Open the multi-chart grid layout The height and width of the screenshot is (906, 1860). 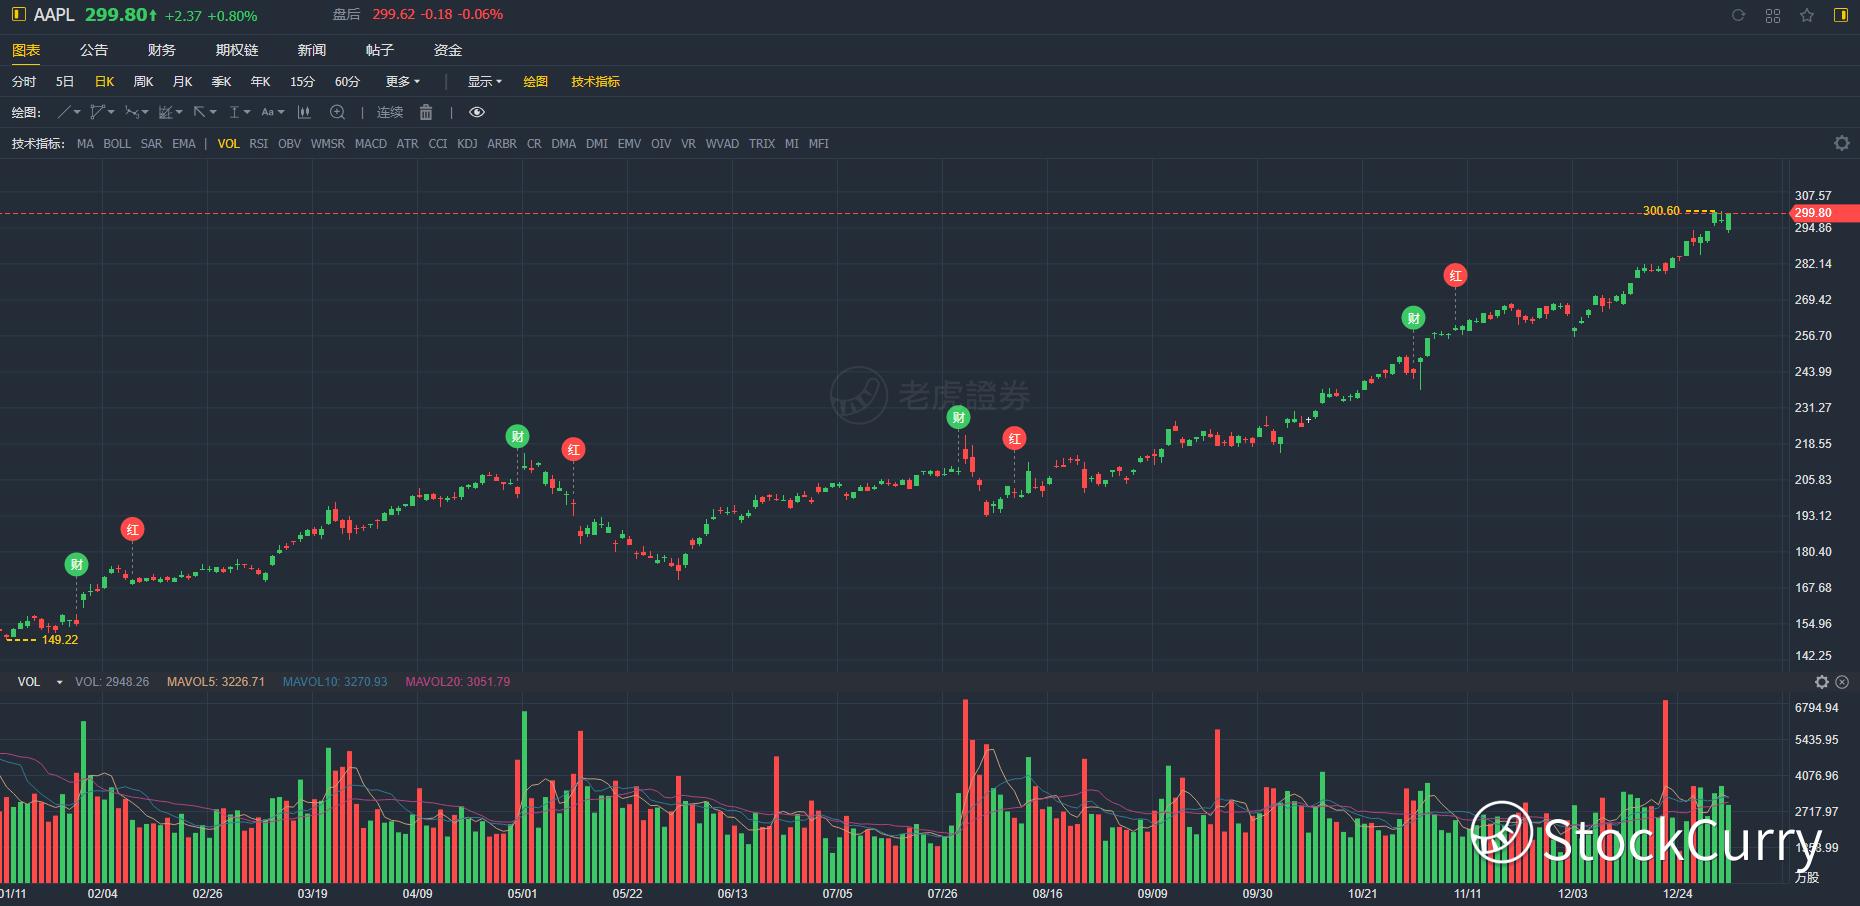point(1773,15)
